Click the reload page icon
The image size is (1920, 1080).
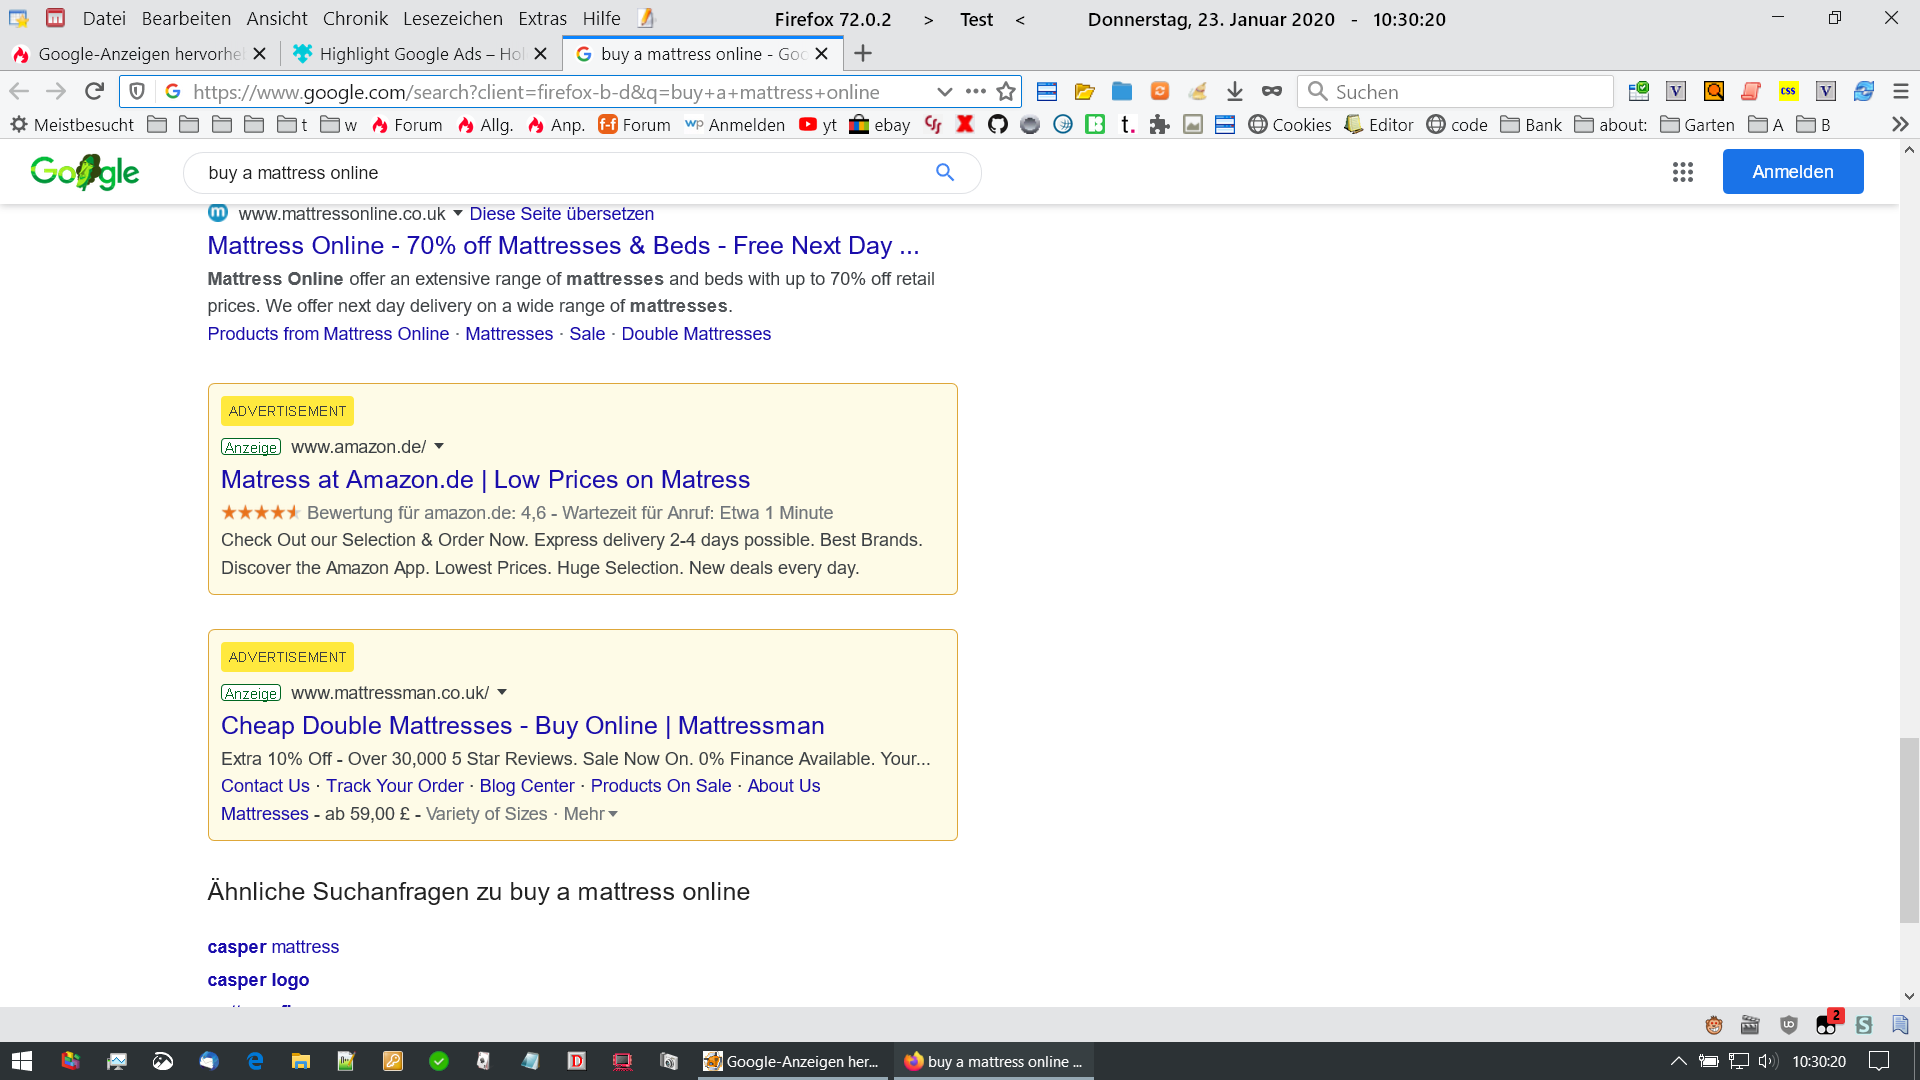click(94, 91)
